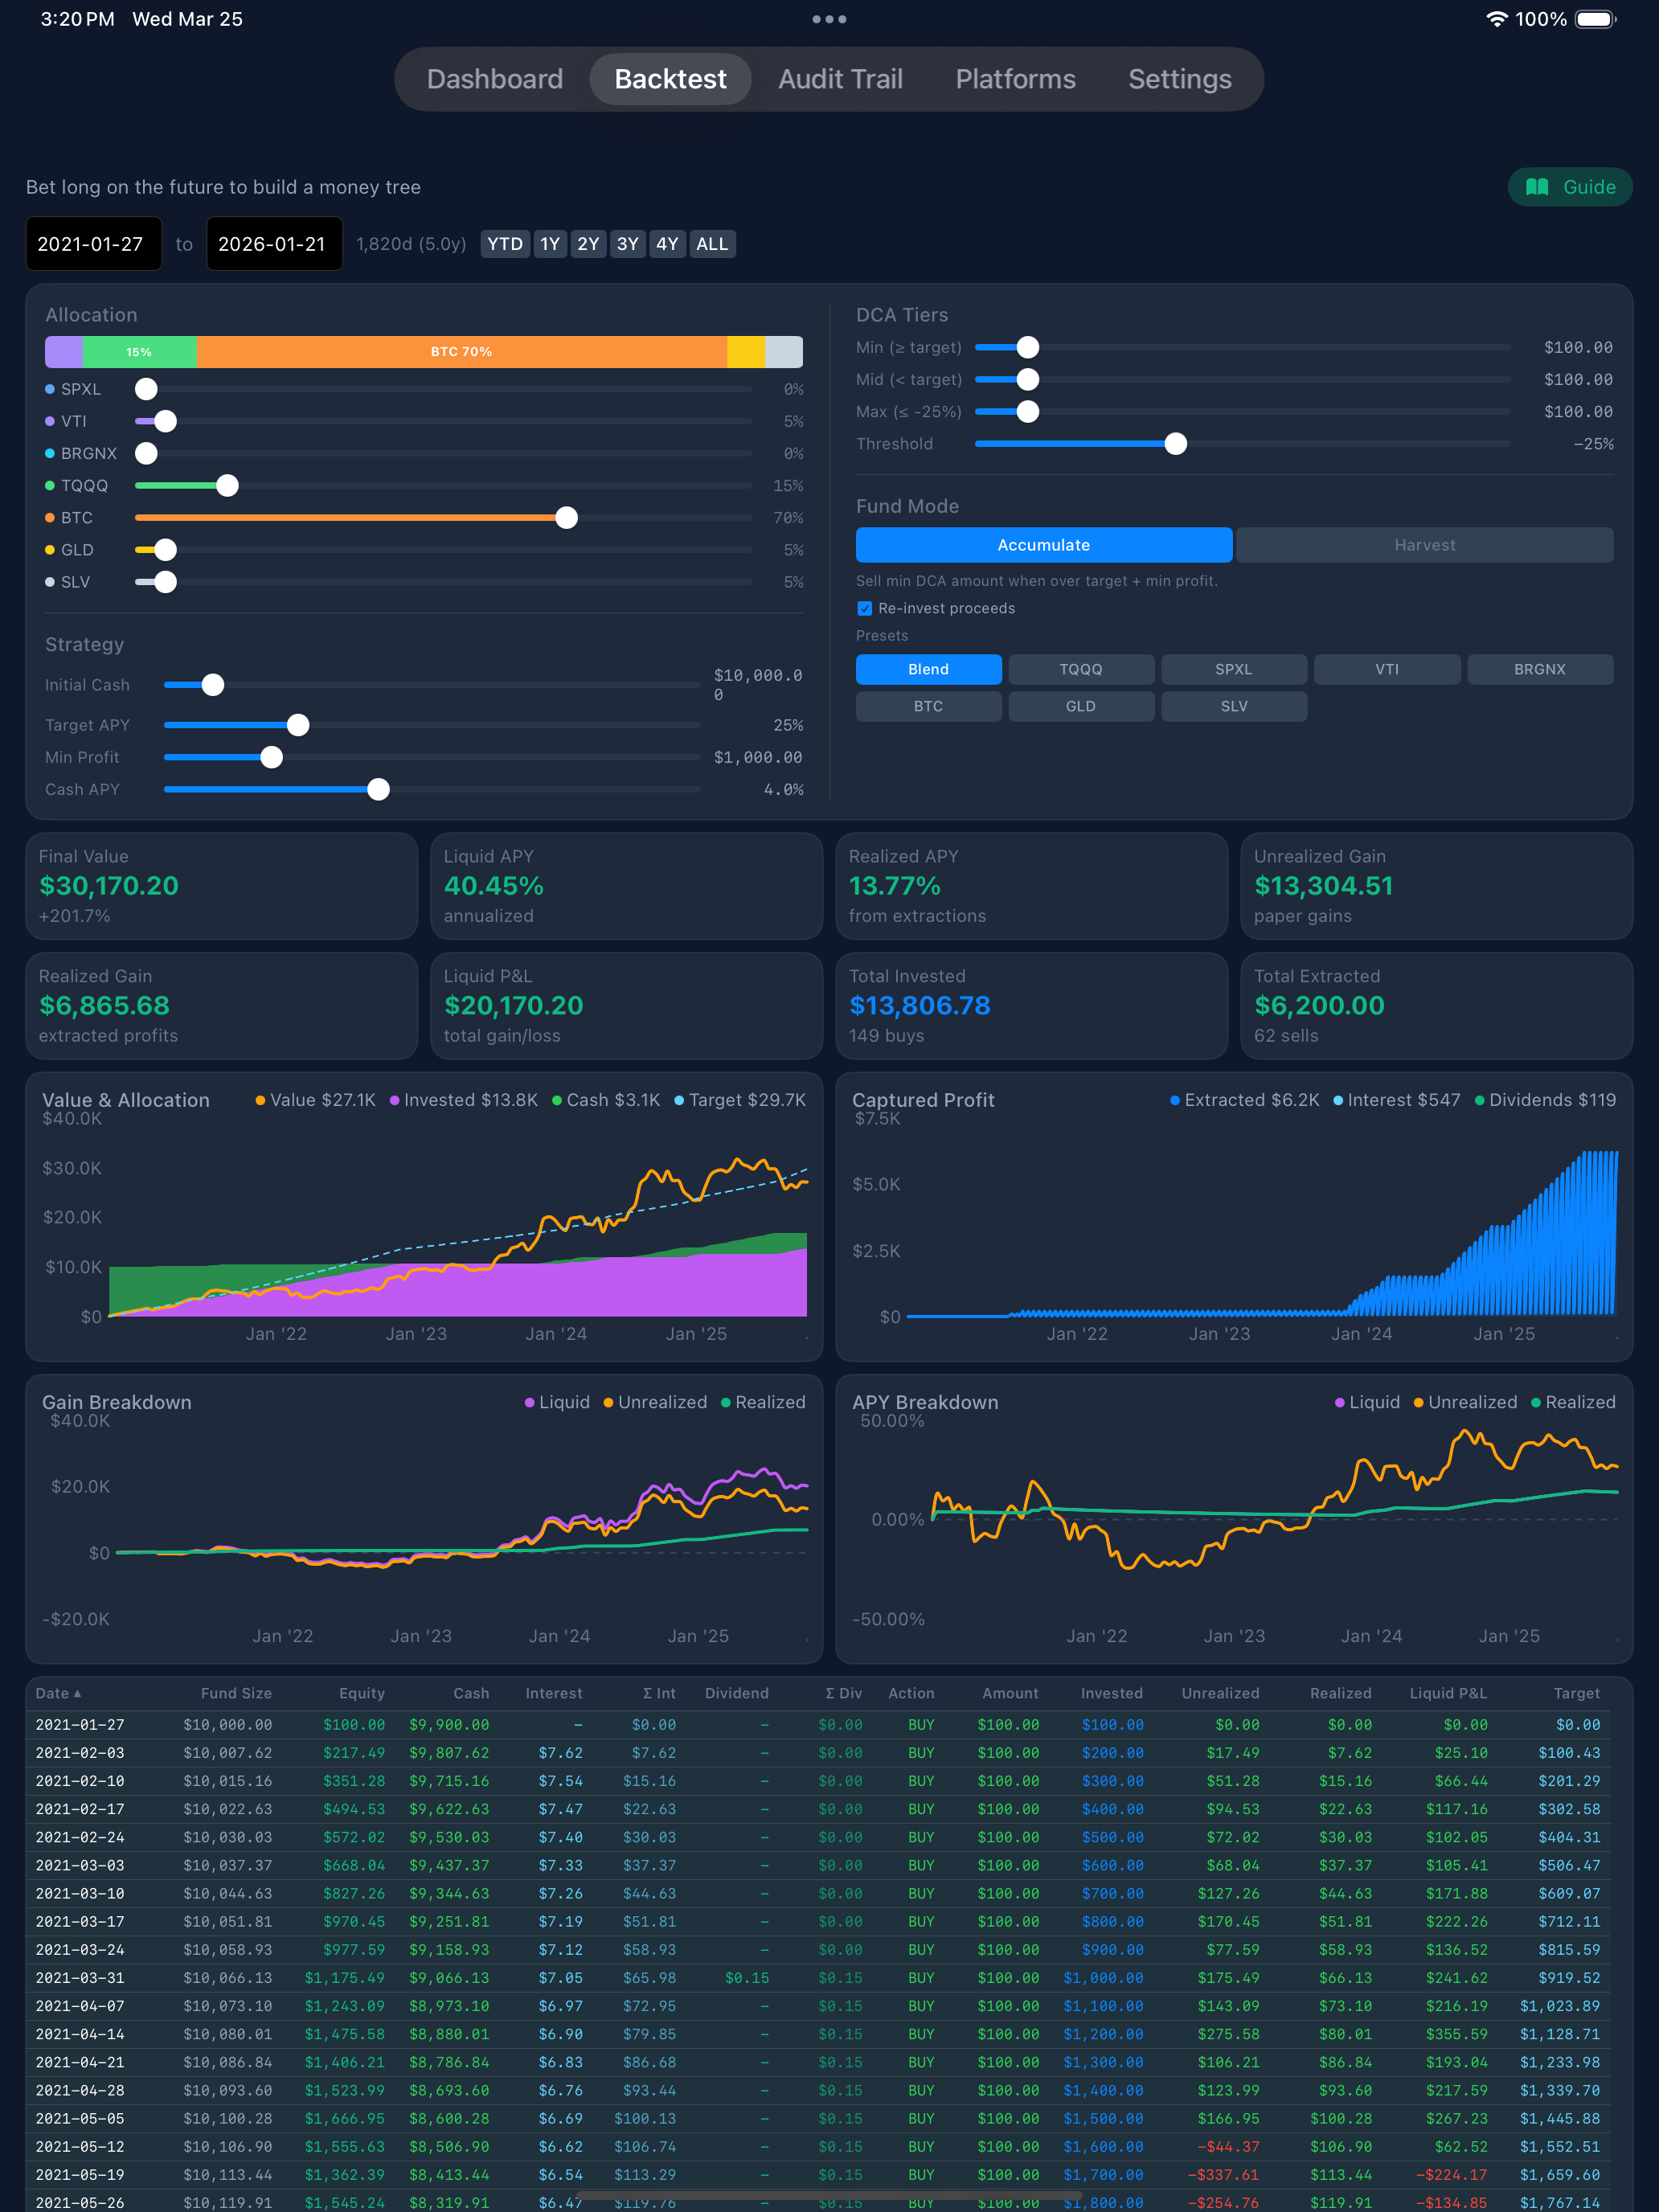Click the battery indicator

click(x=1595, y=18)
